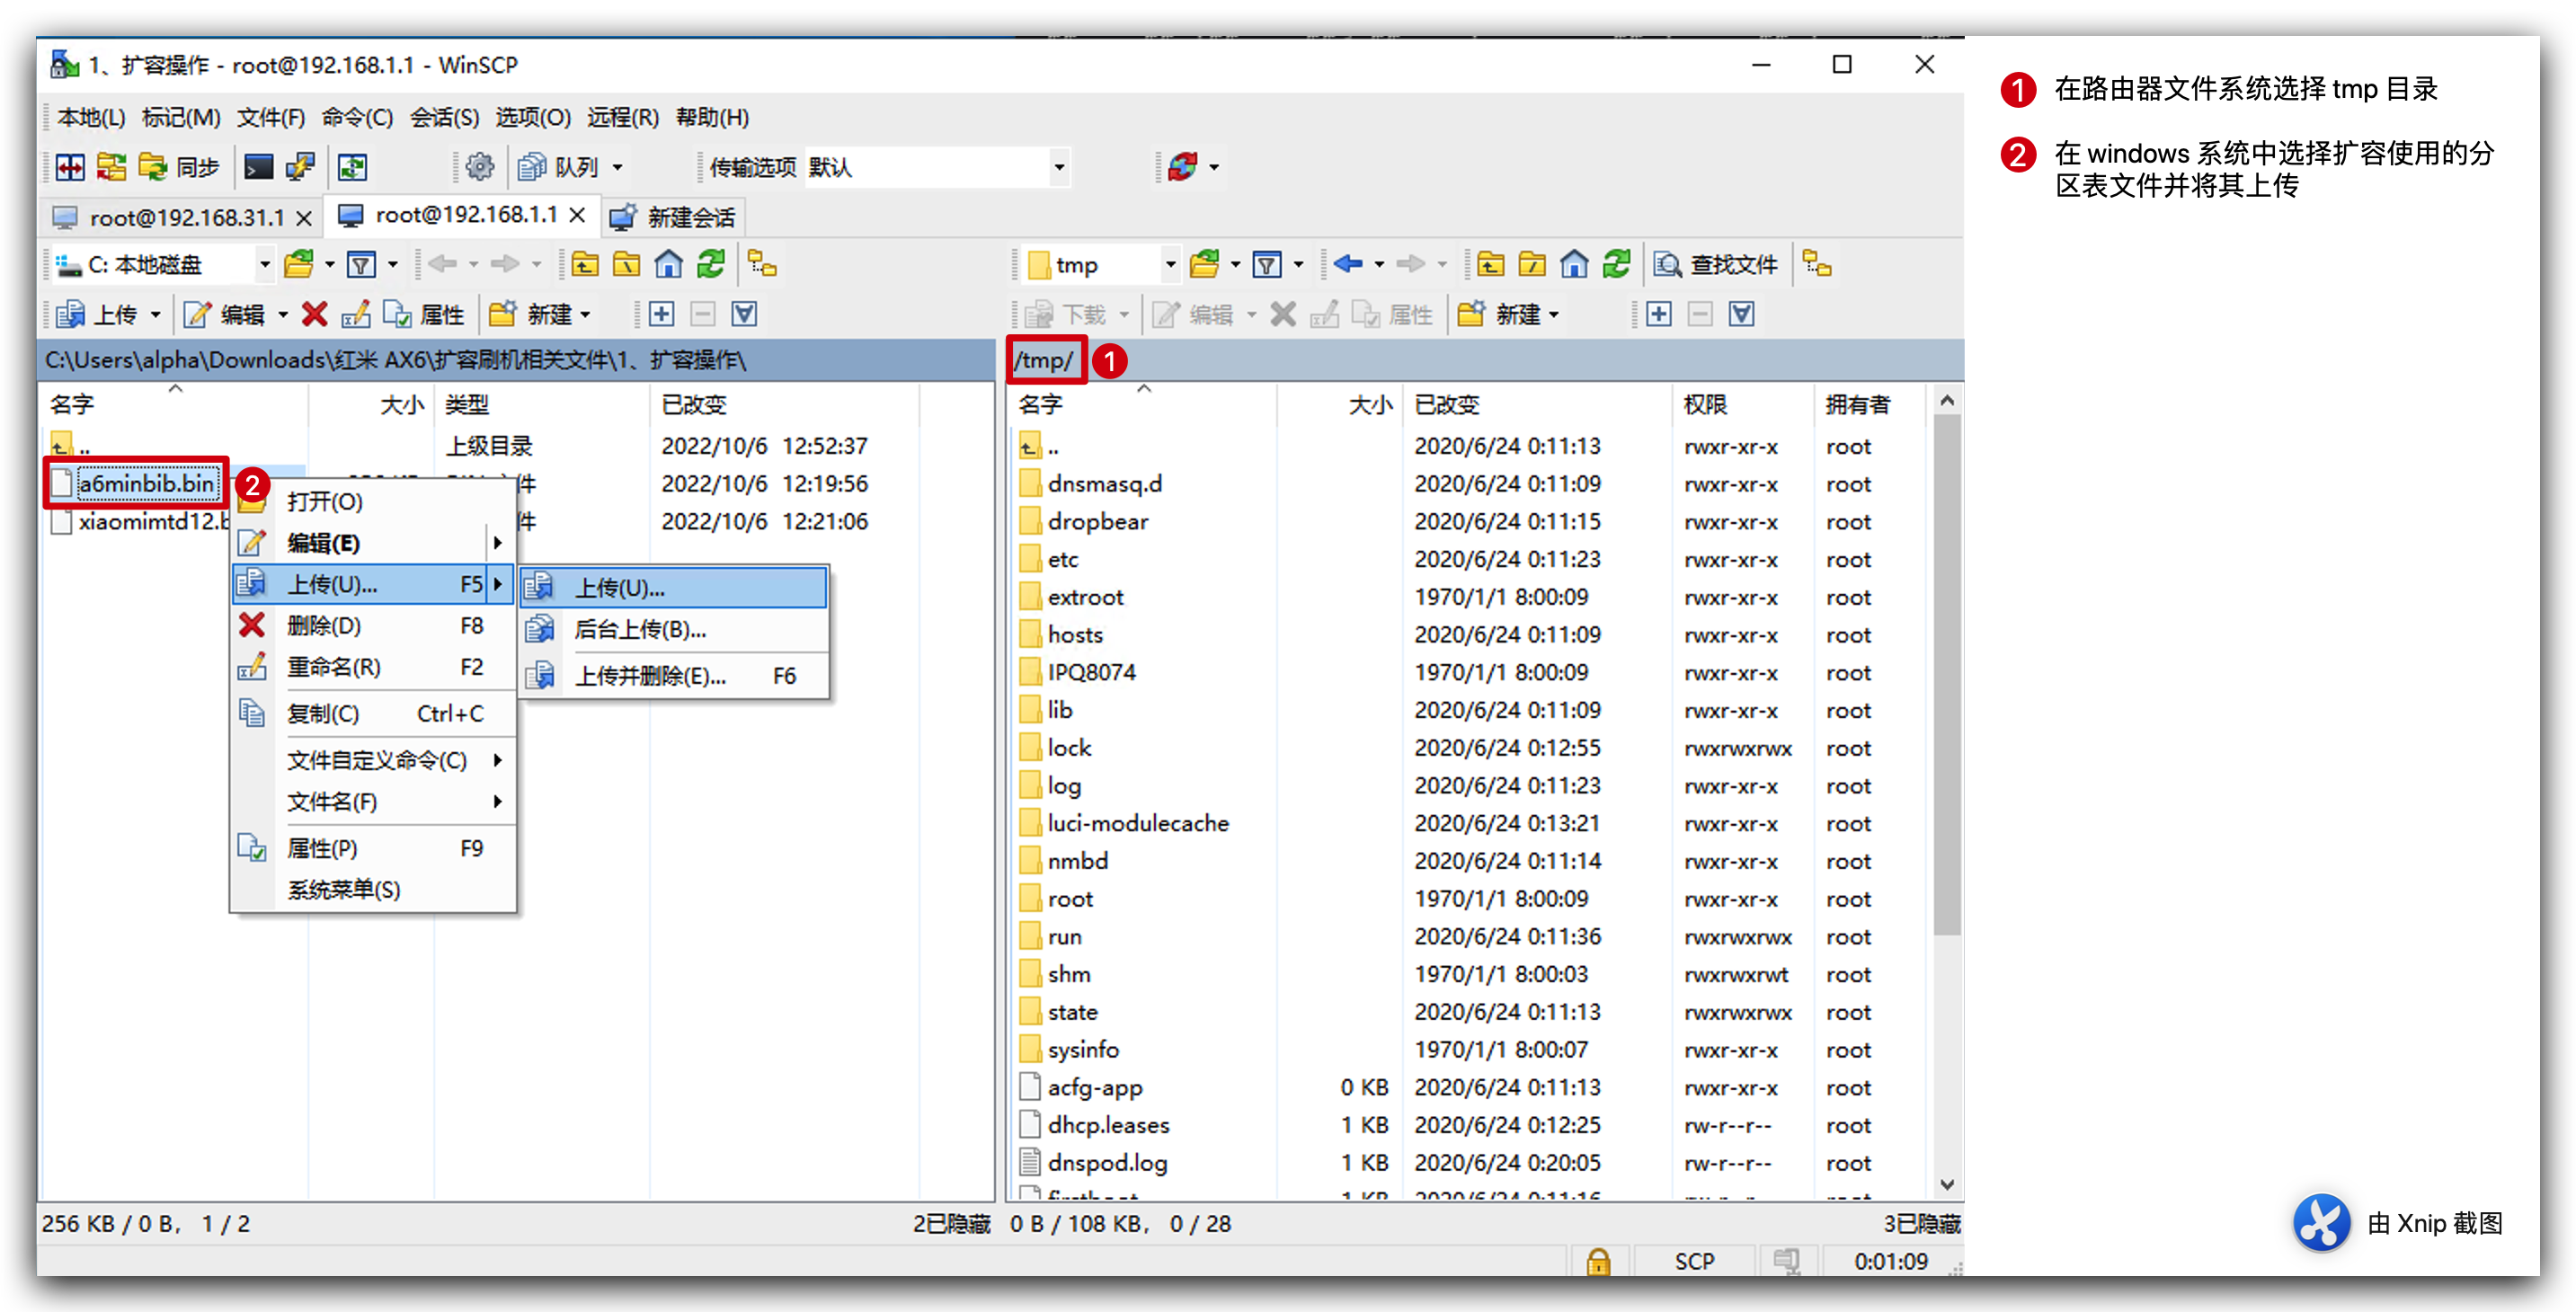This screenshot has height=1312, width=2576.
Task: Click remote invert selection icon
Action: click(x=1741, y=315)
